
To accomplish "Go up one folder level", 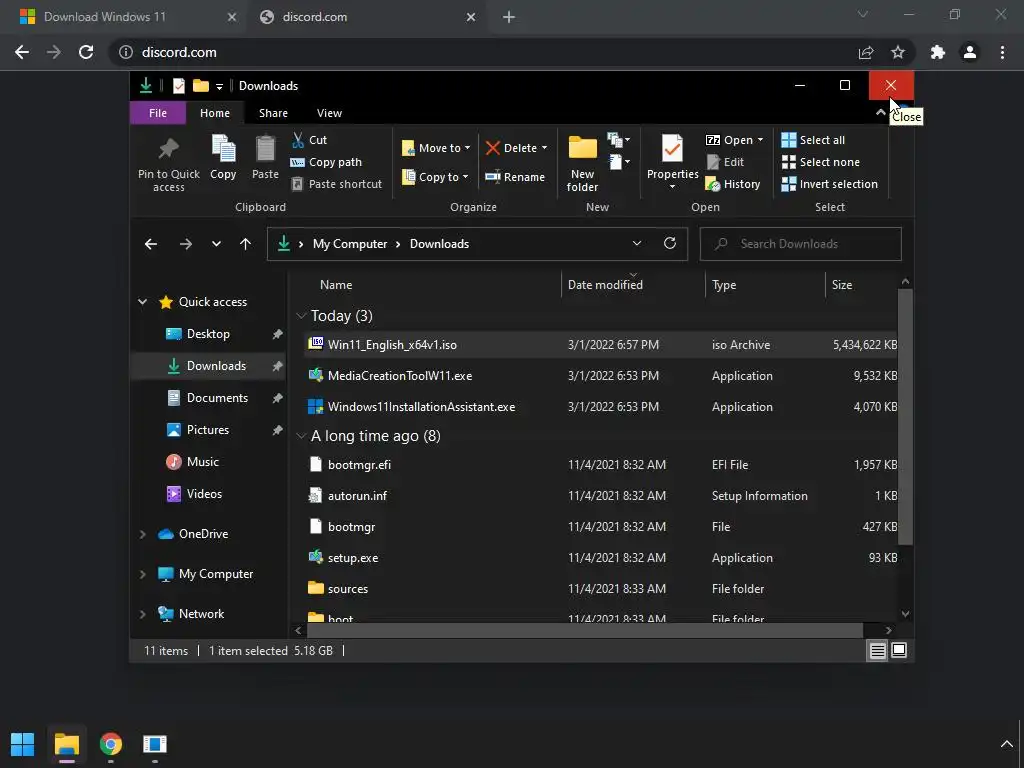I will point(246,244).
